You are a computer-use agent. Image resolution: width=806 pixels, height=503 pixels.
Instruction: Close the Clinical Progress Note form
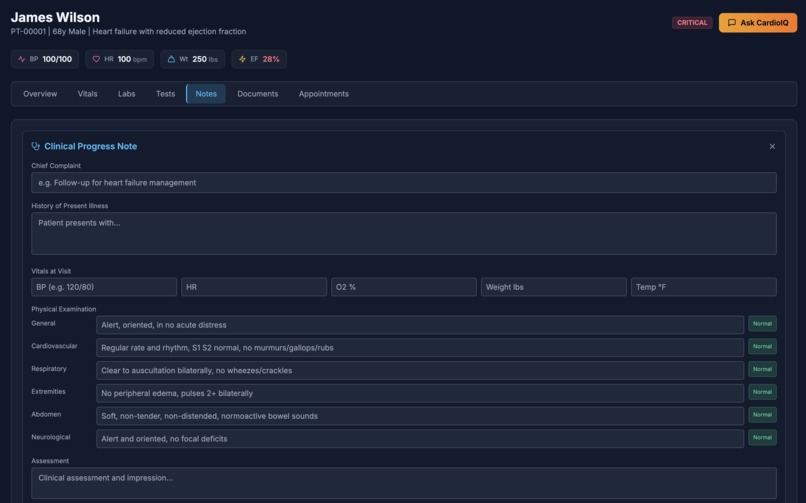[772, 146]
